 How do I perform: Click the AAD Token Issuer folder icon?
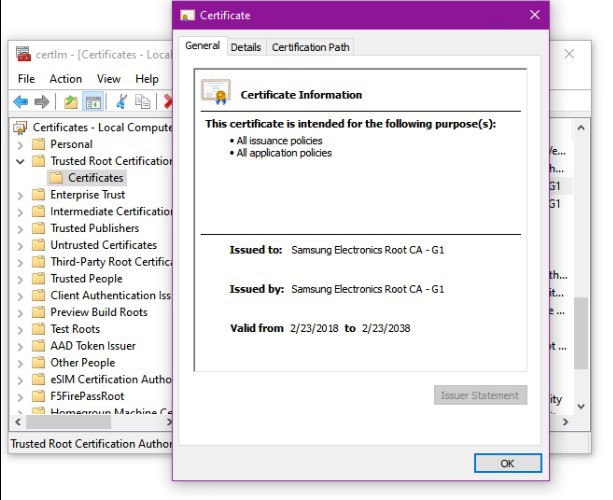coord(38,346)
